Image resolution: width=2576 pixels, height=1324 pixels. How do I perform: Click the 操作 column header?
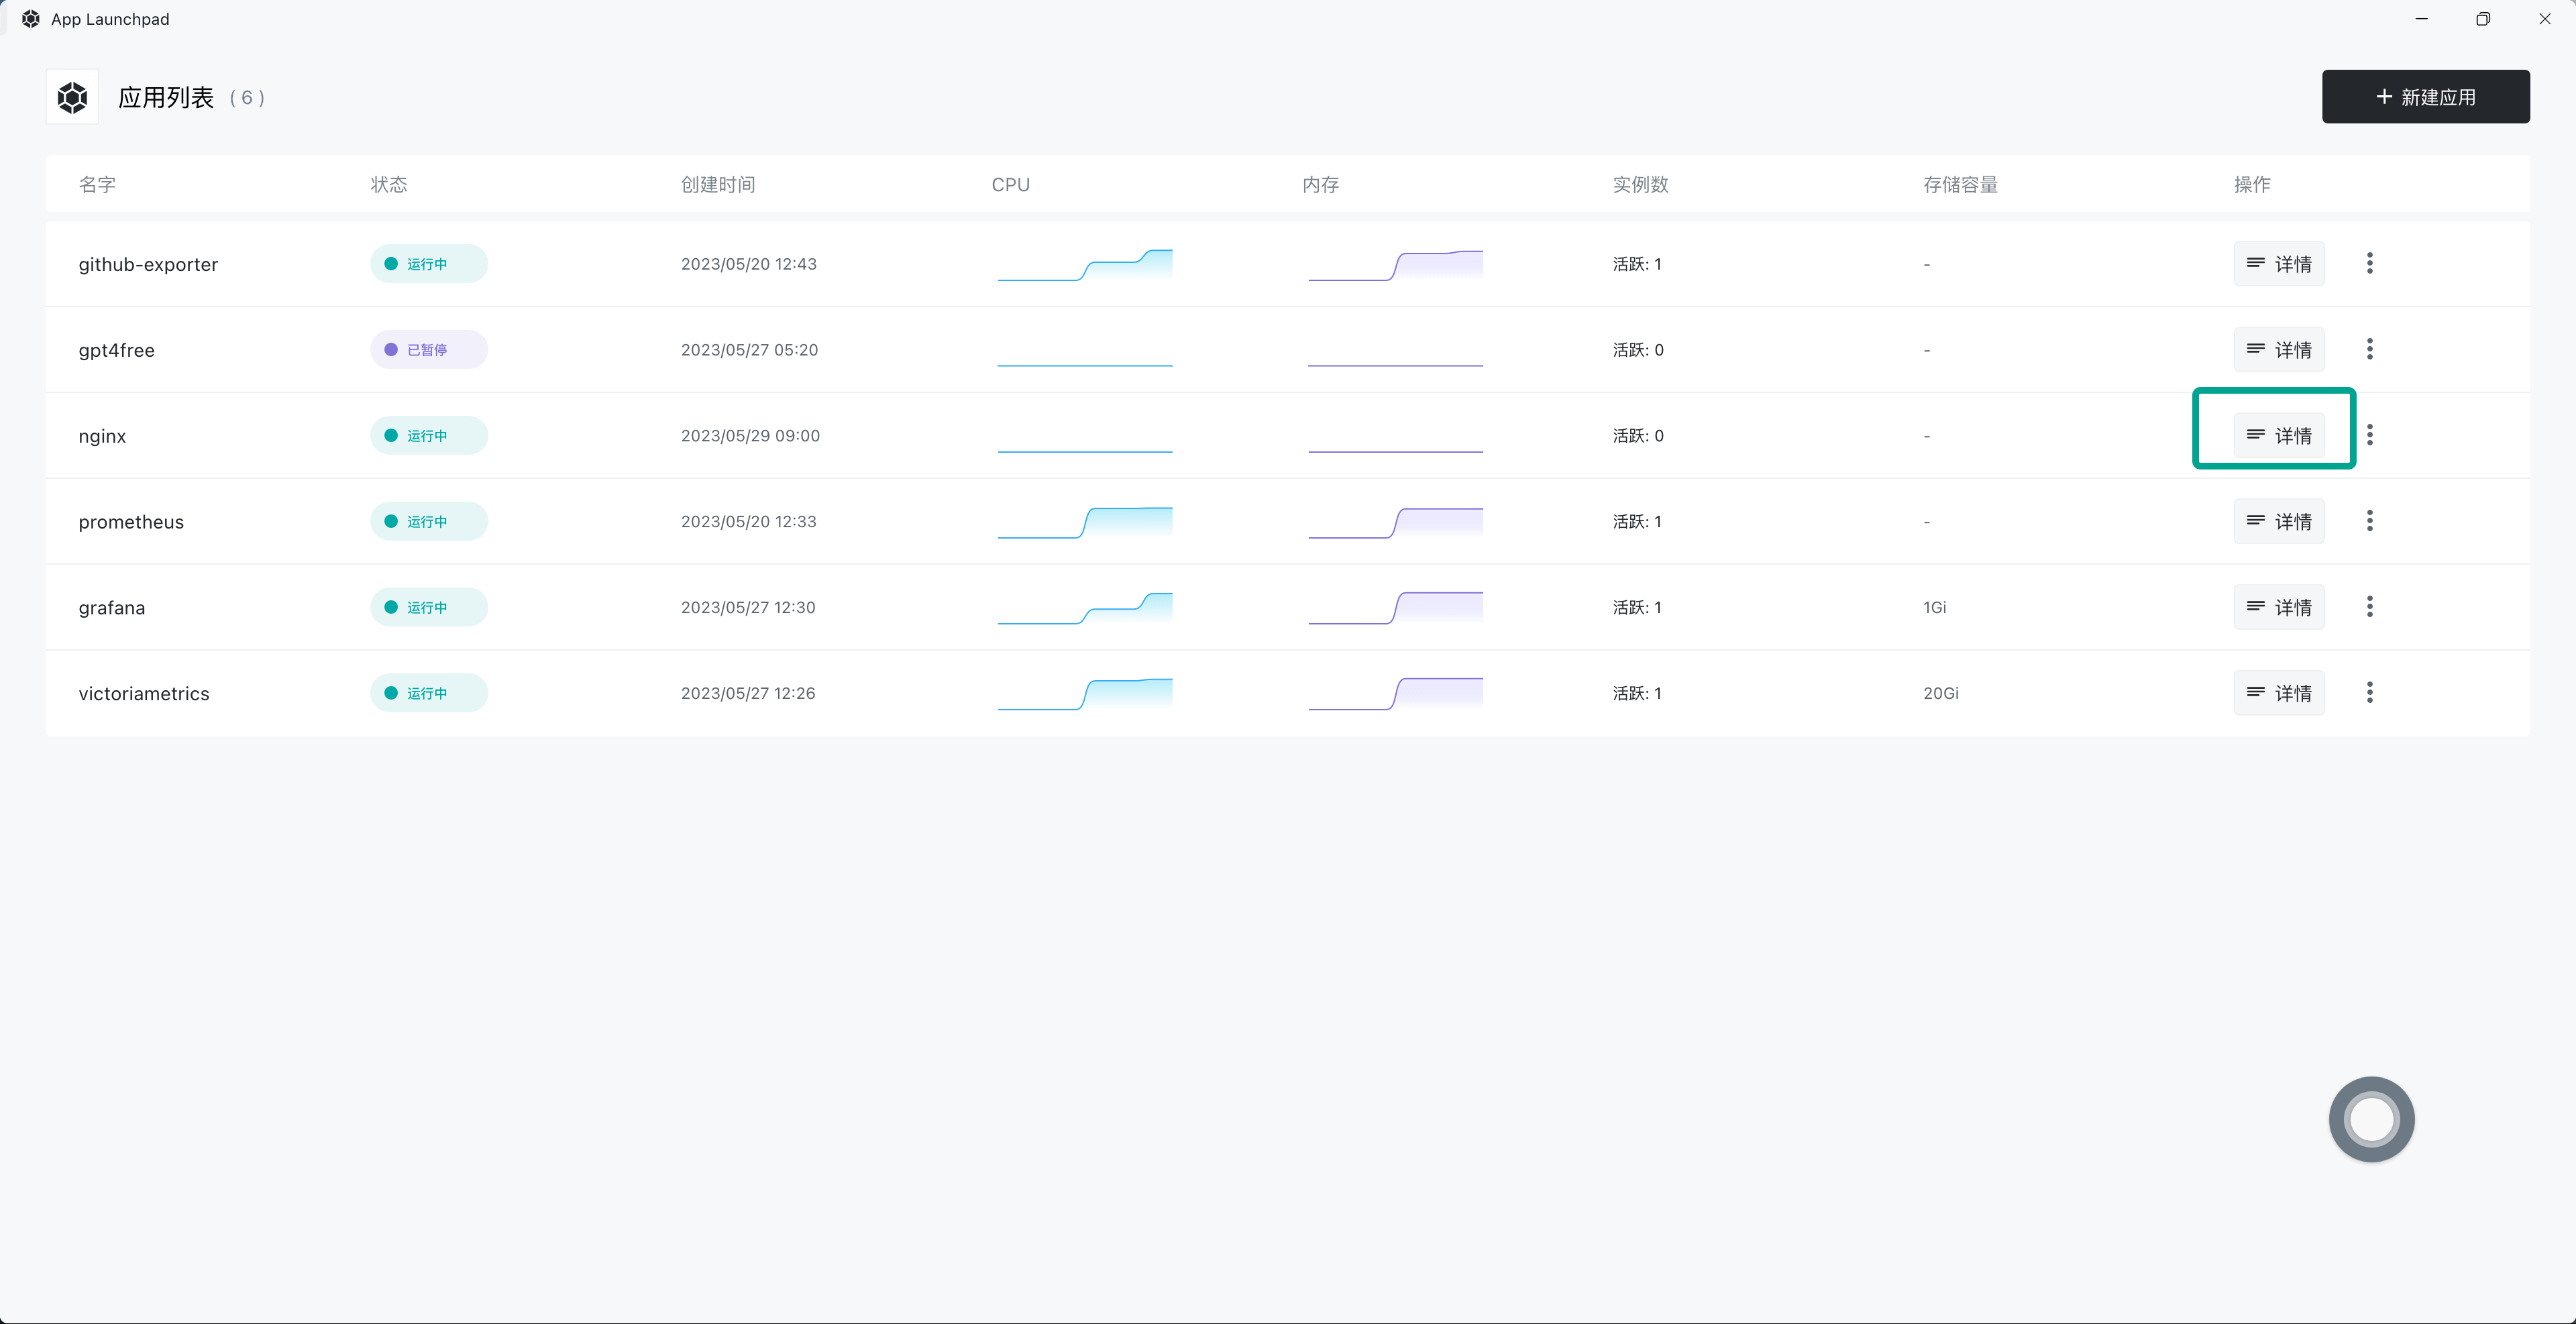[2252, 185]
